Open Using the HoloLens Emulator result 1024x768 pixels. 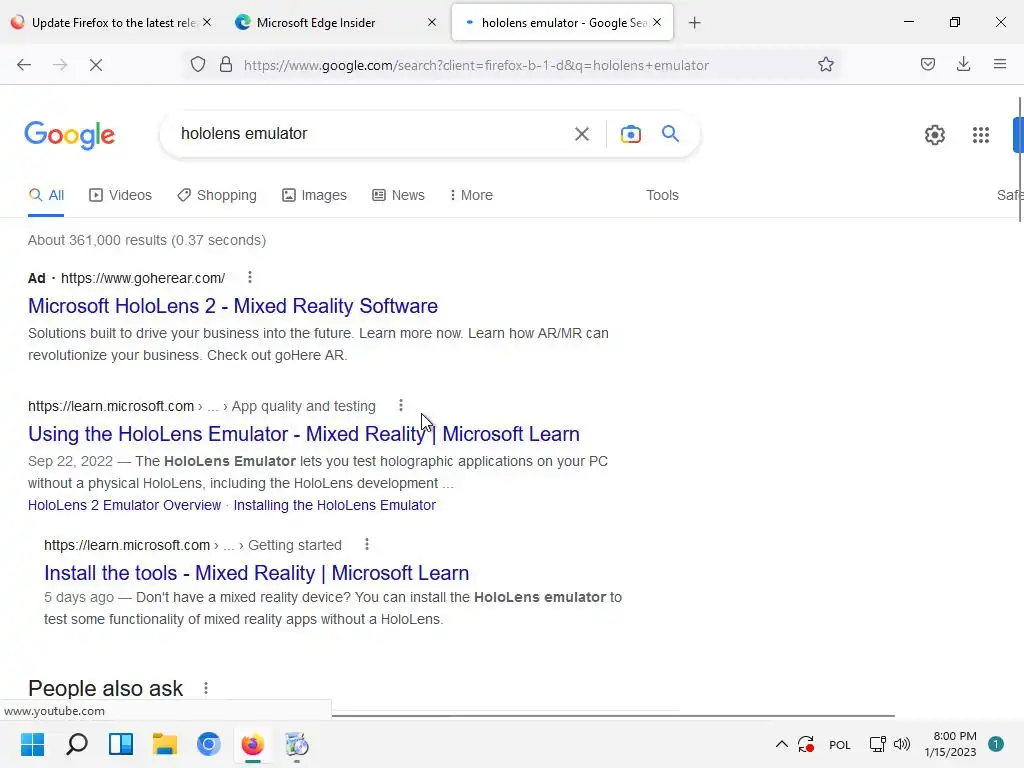point(304,434)
